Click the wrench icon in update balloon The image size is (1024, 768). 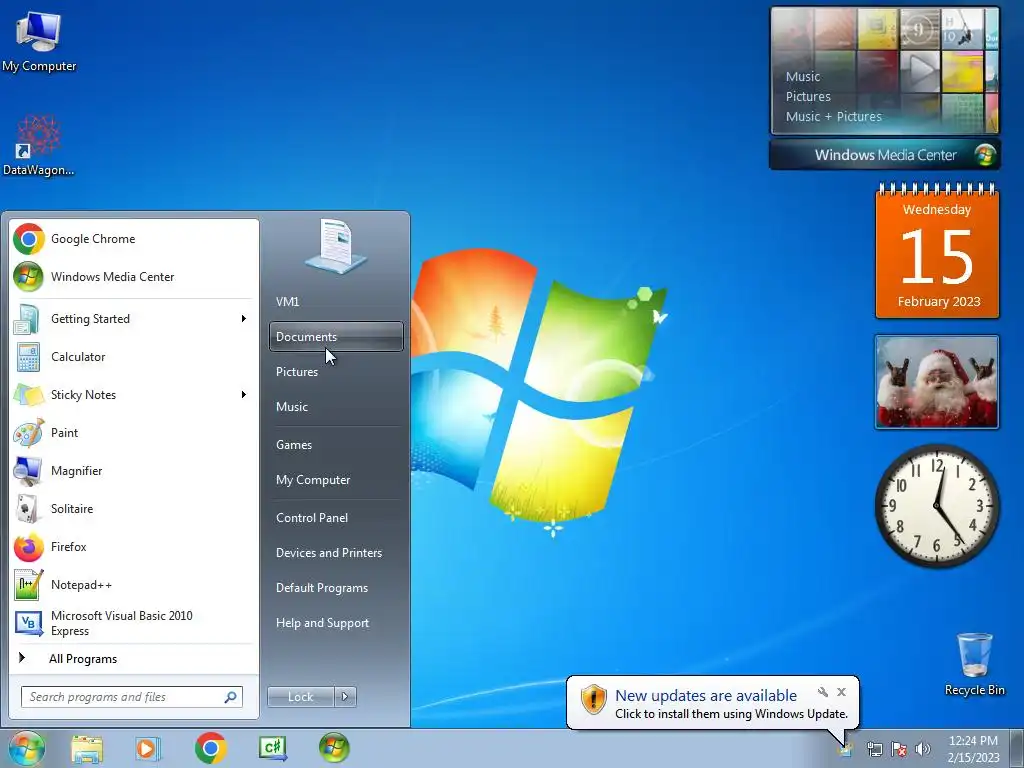[x=823, y=692]
